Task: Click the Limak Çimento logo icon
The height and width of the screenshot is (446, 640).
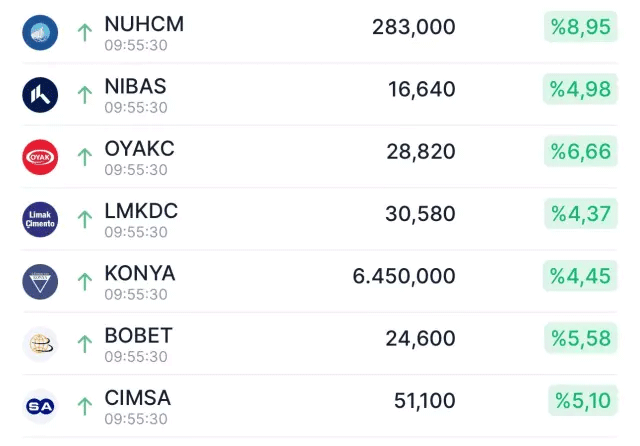Action: [x=40, y=219]
